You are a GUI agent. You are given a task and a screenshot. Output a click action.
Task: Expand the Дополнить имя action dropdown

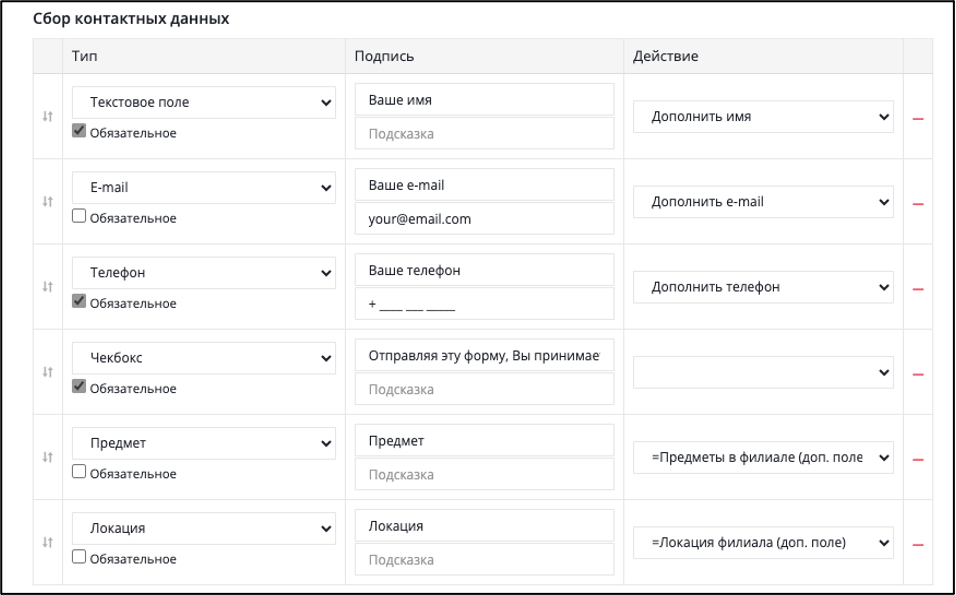763,116
